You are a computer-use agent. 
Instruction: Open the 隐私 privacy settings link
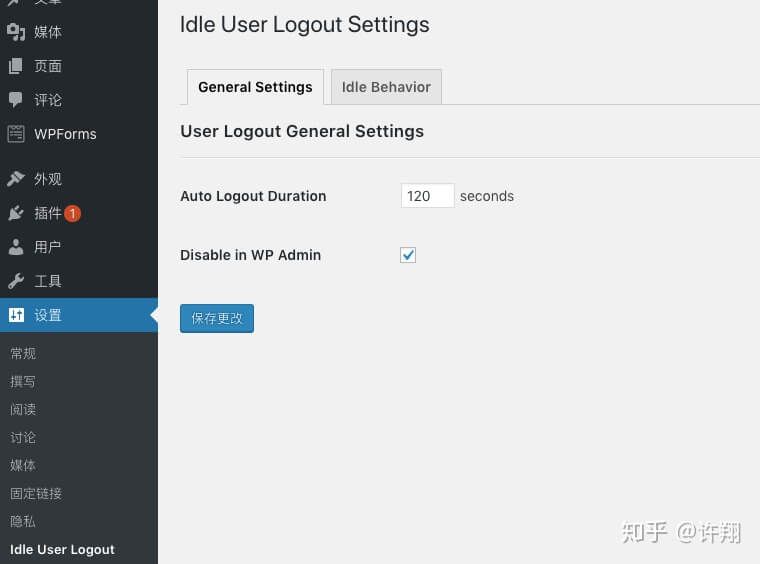tap(23, 521)
